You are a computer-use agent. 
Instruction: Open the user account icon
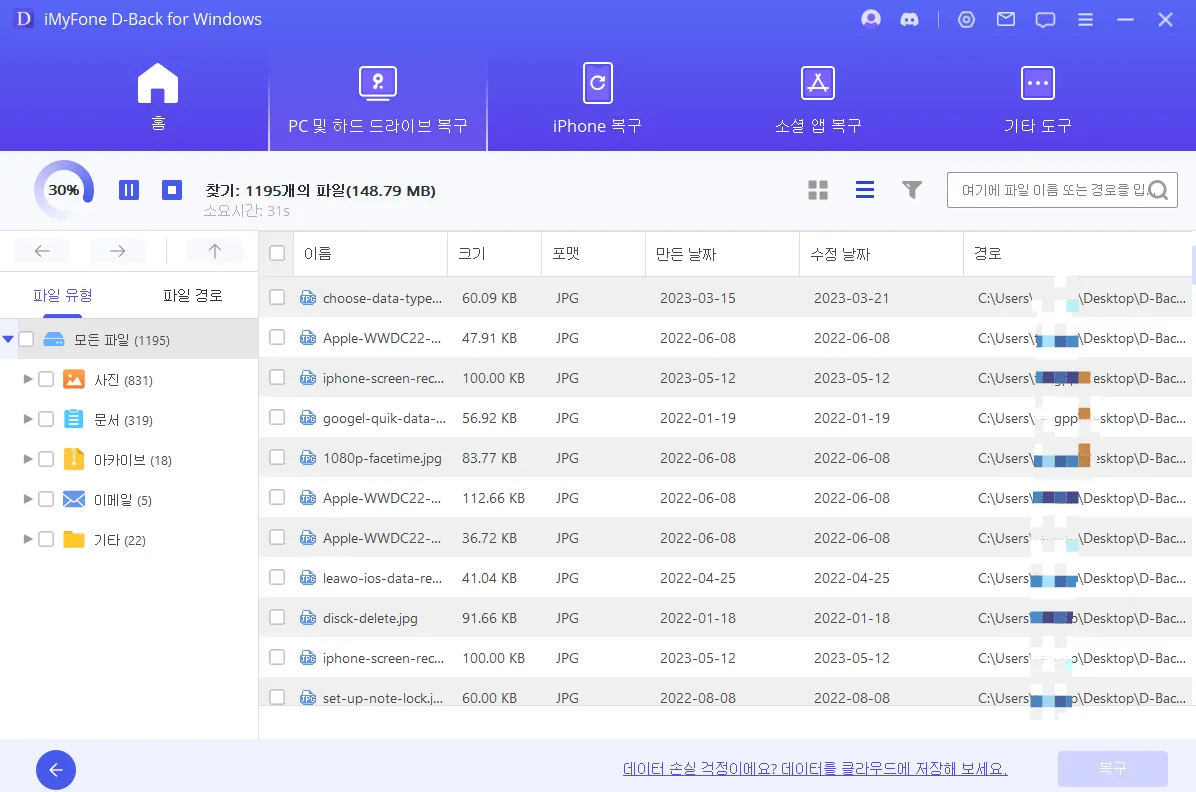[870, 19]
